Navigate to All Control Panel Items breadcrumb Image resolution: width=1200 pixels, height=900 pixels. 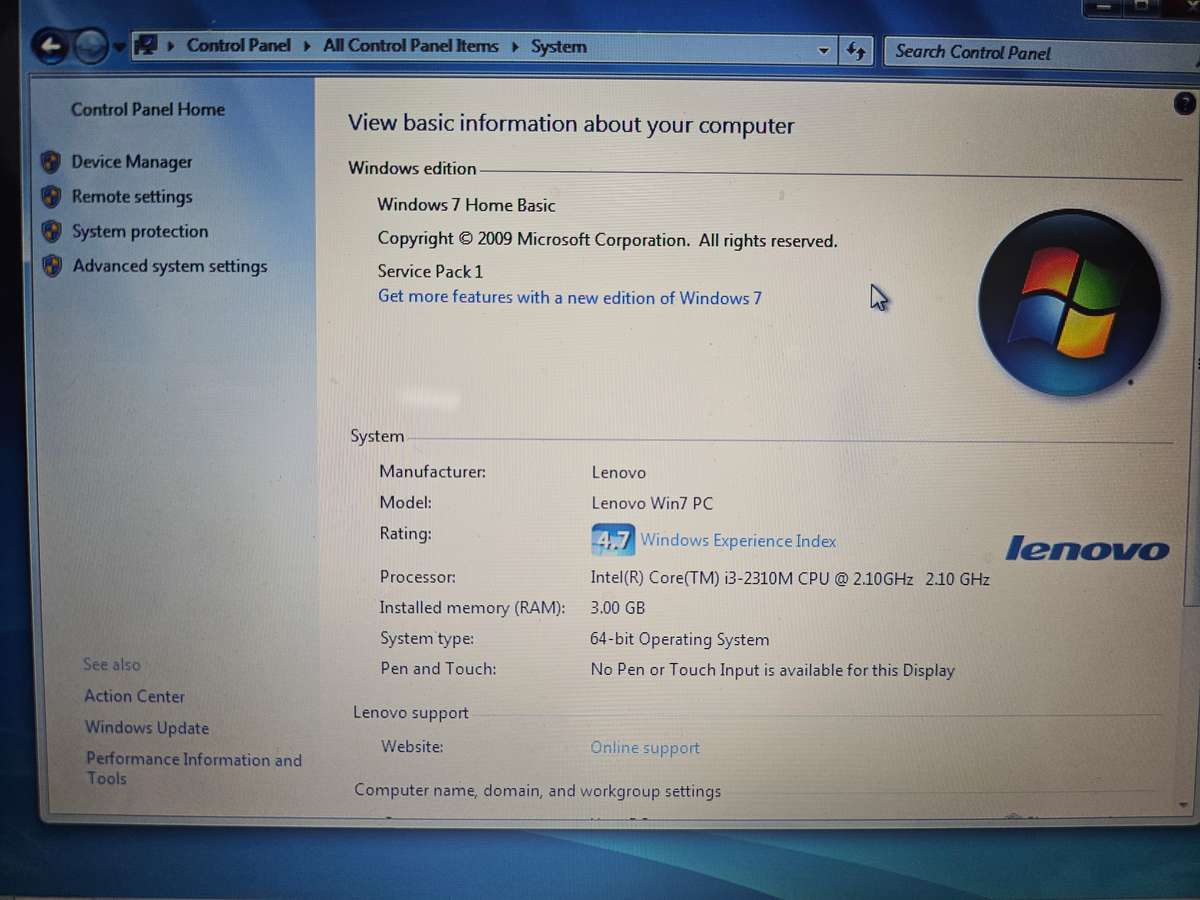pos(410,46)
